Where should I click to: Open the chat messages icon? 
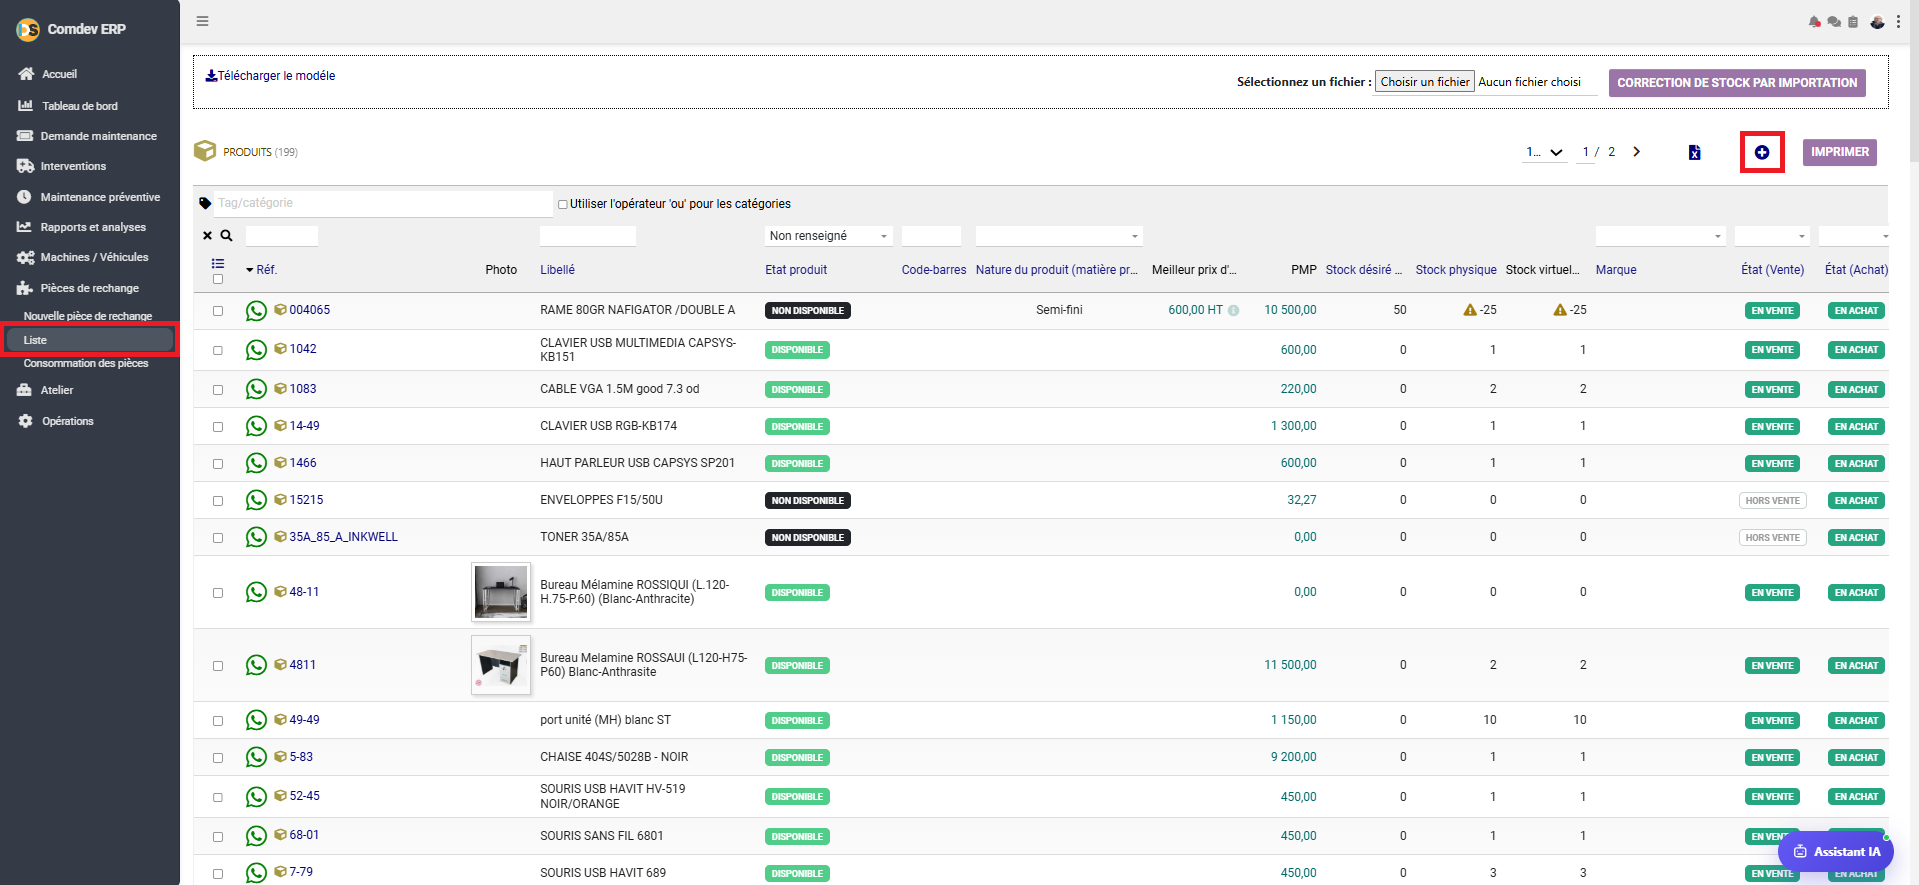coord(1834,22)
